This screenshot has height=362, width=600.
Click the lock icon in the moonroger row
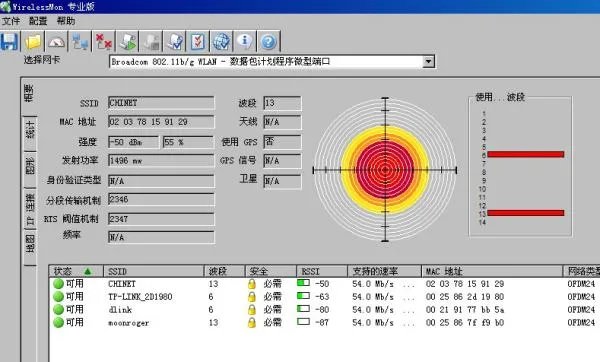point(251,323)
